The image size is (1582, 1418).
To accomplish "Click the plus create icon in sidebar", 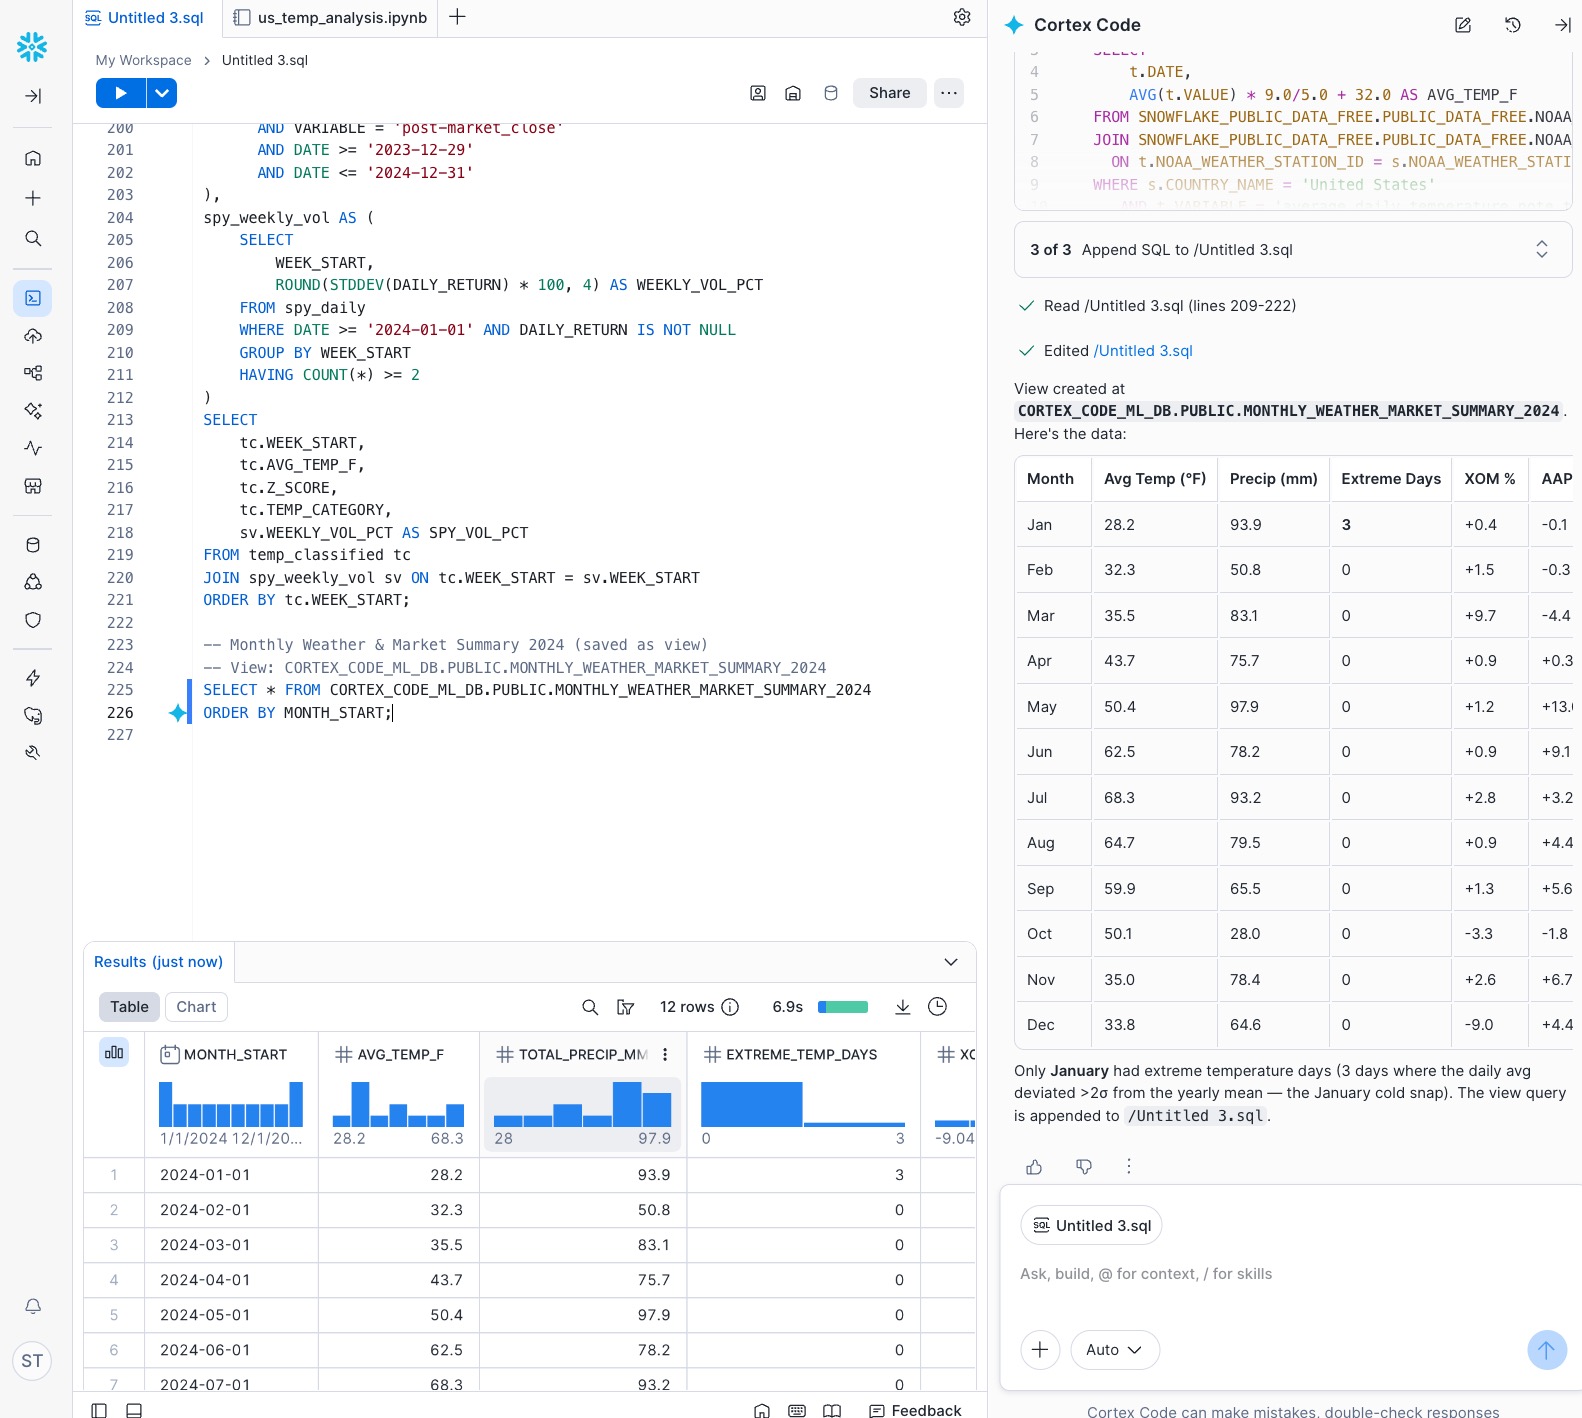I will pos(33,198).
